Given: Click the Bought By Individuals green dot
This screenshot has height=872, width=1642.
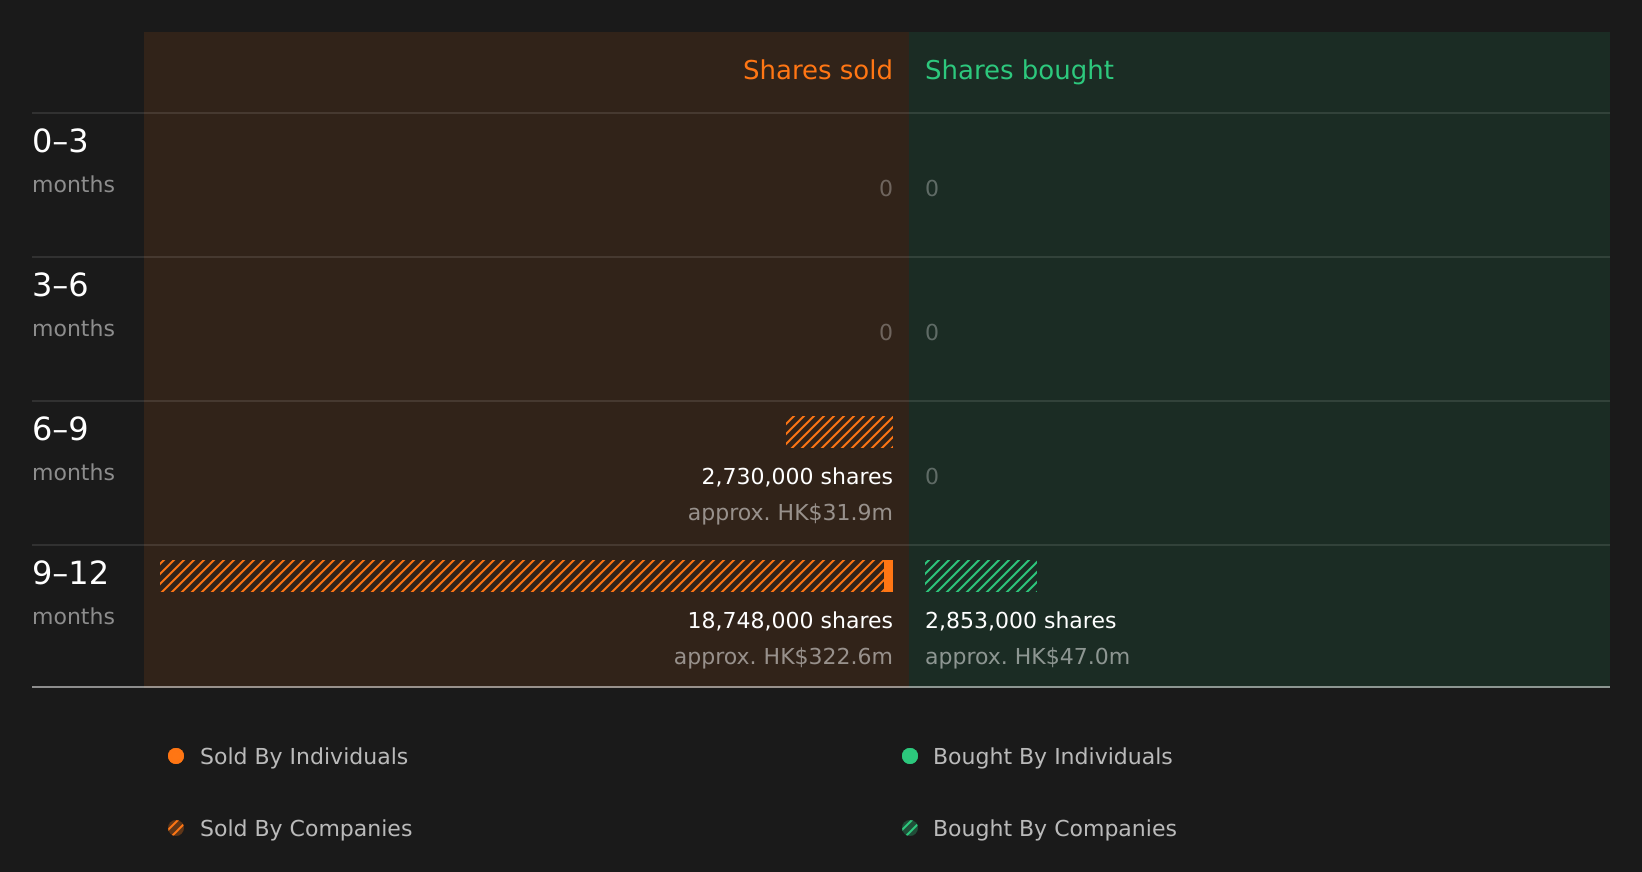Looking at the screenshot, I should pyautogui.click(x=910, y=756).
